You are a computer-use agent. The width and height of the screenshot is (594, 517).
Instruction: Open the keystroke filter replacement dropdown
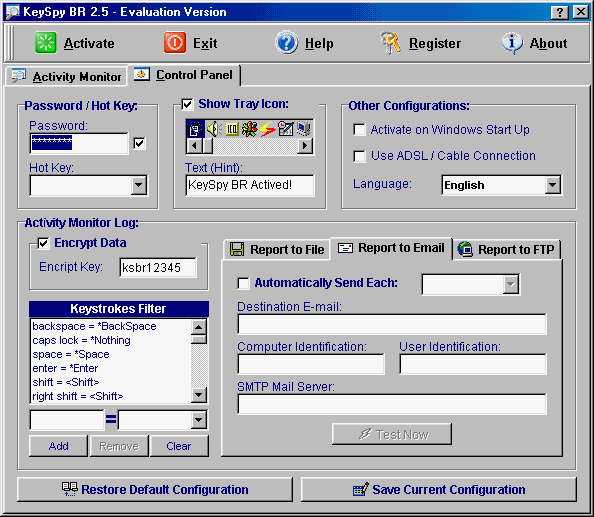(199, 420)
